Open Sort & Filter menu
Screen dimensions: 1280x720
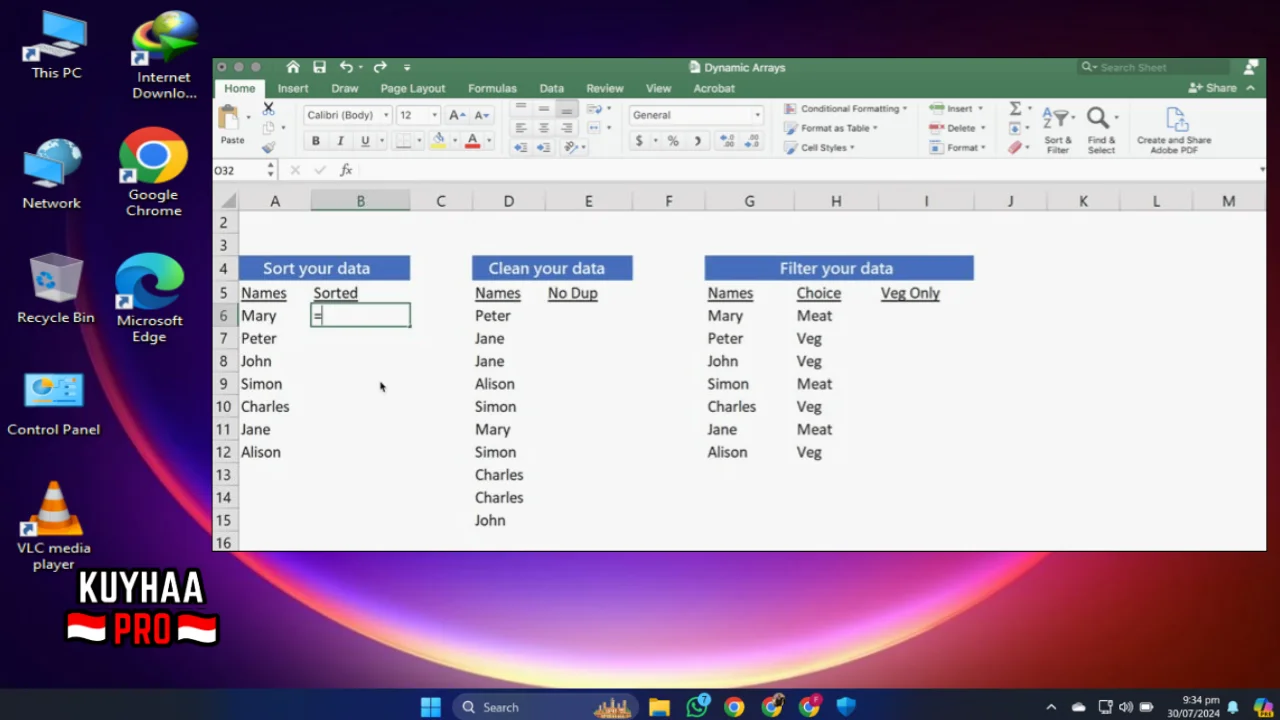pyautogui.click(x=1058, y=130)
